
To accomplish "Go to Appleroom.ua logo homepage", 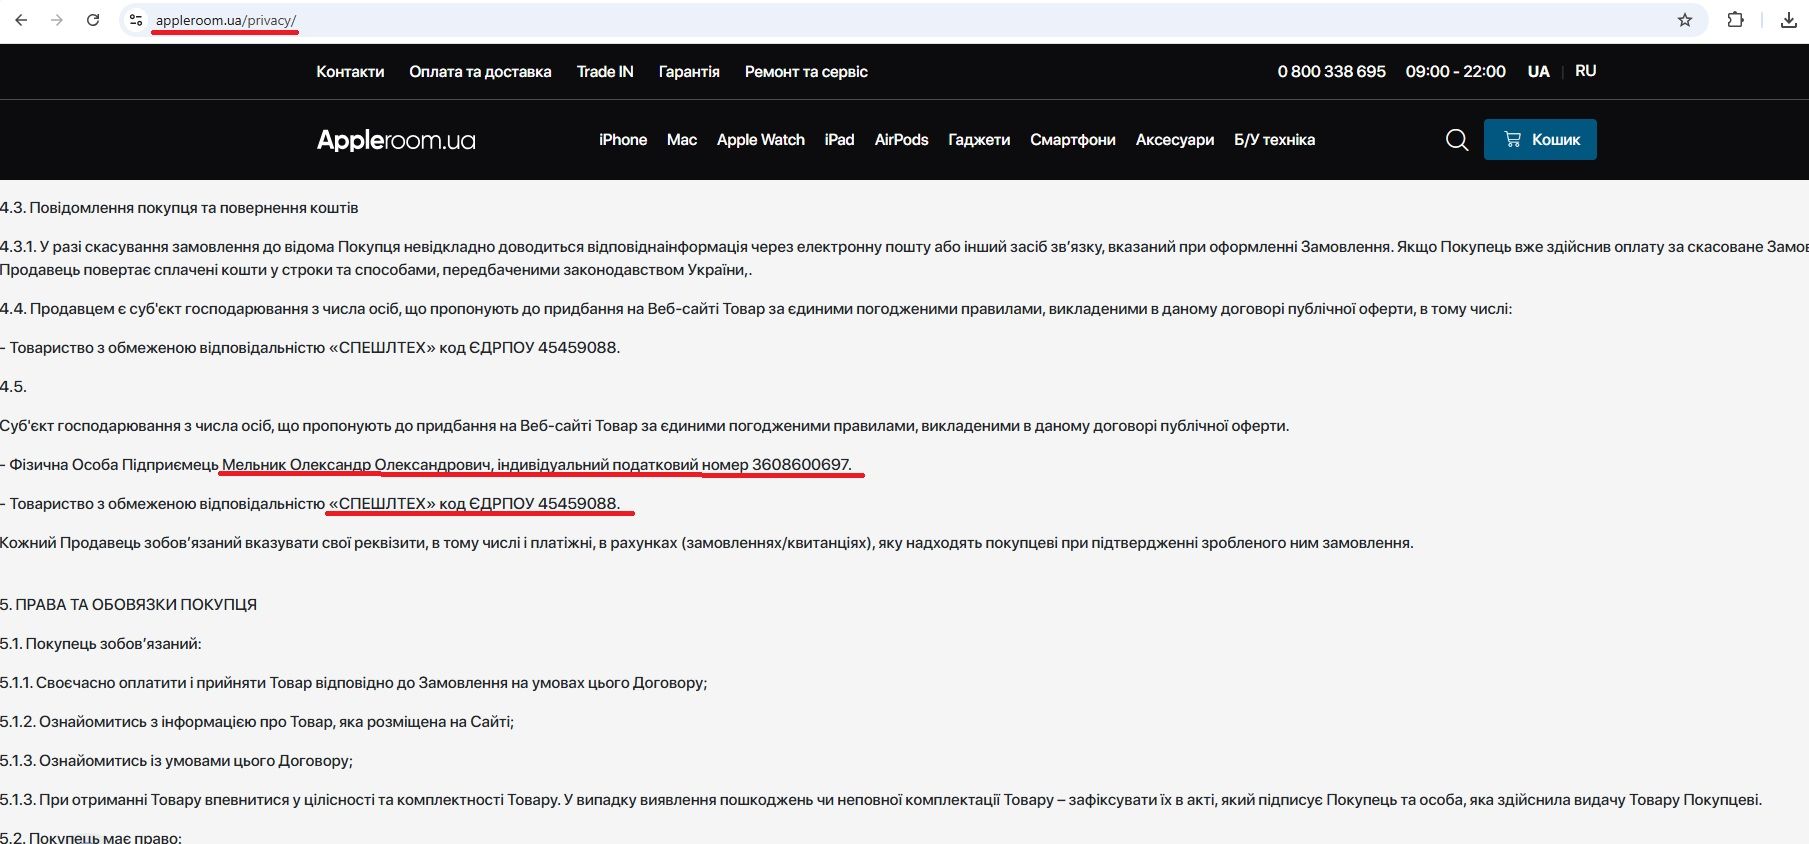I will coord(396,140).
